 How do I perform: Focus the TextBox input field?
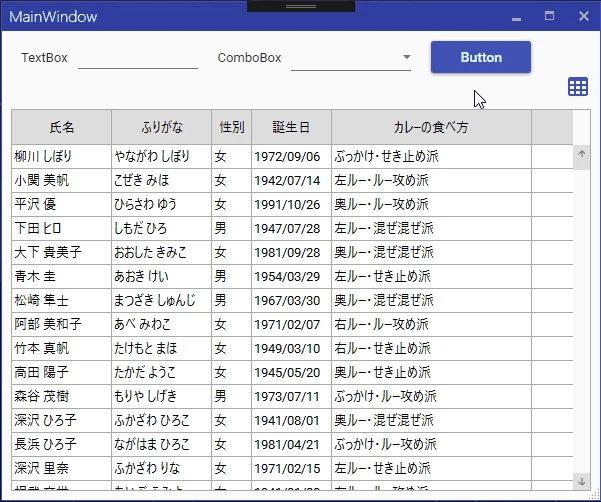click(x=138, y=58)
